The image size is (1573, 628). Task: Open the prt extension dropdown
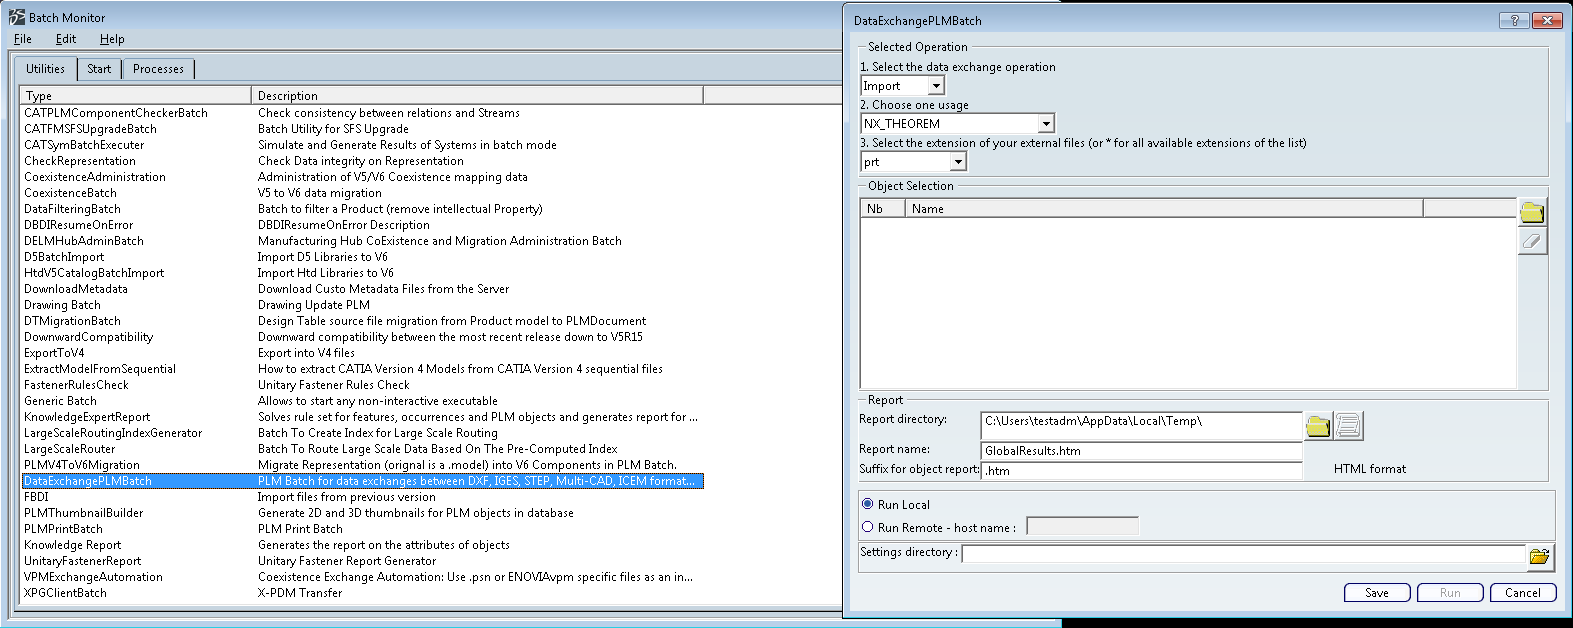(958, 162)
